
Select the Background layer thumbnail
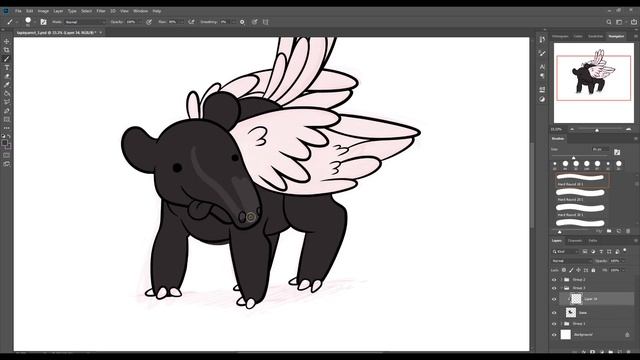coord(565,335)
